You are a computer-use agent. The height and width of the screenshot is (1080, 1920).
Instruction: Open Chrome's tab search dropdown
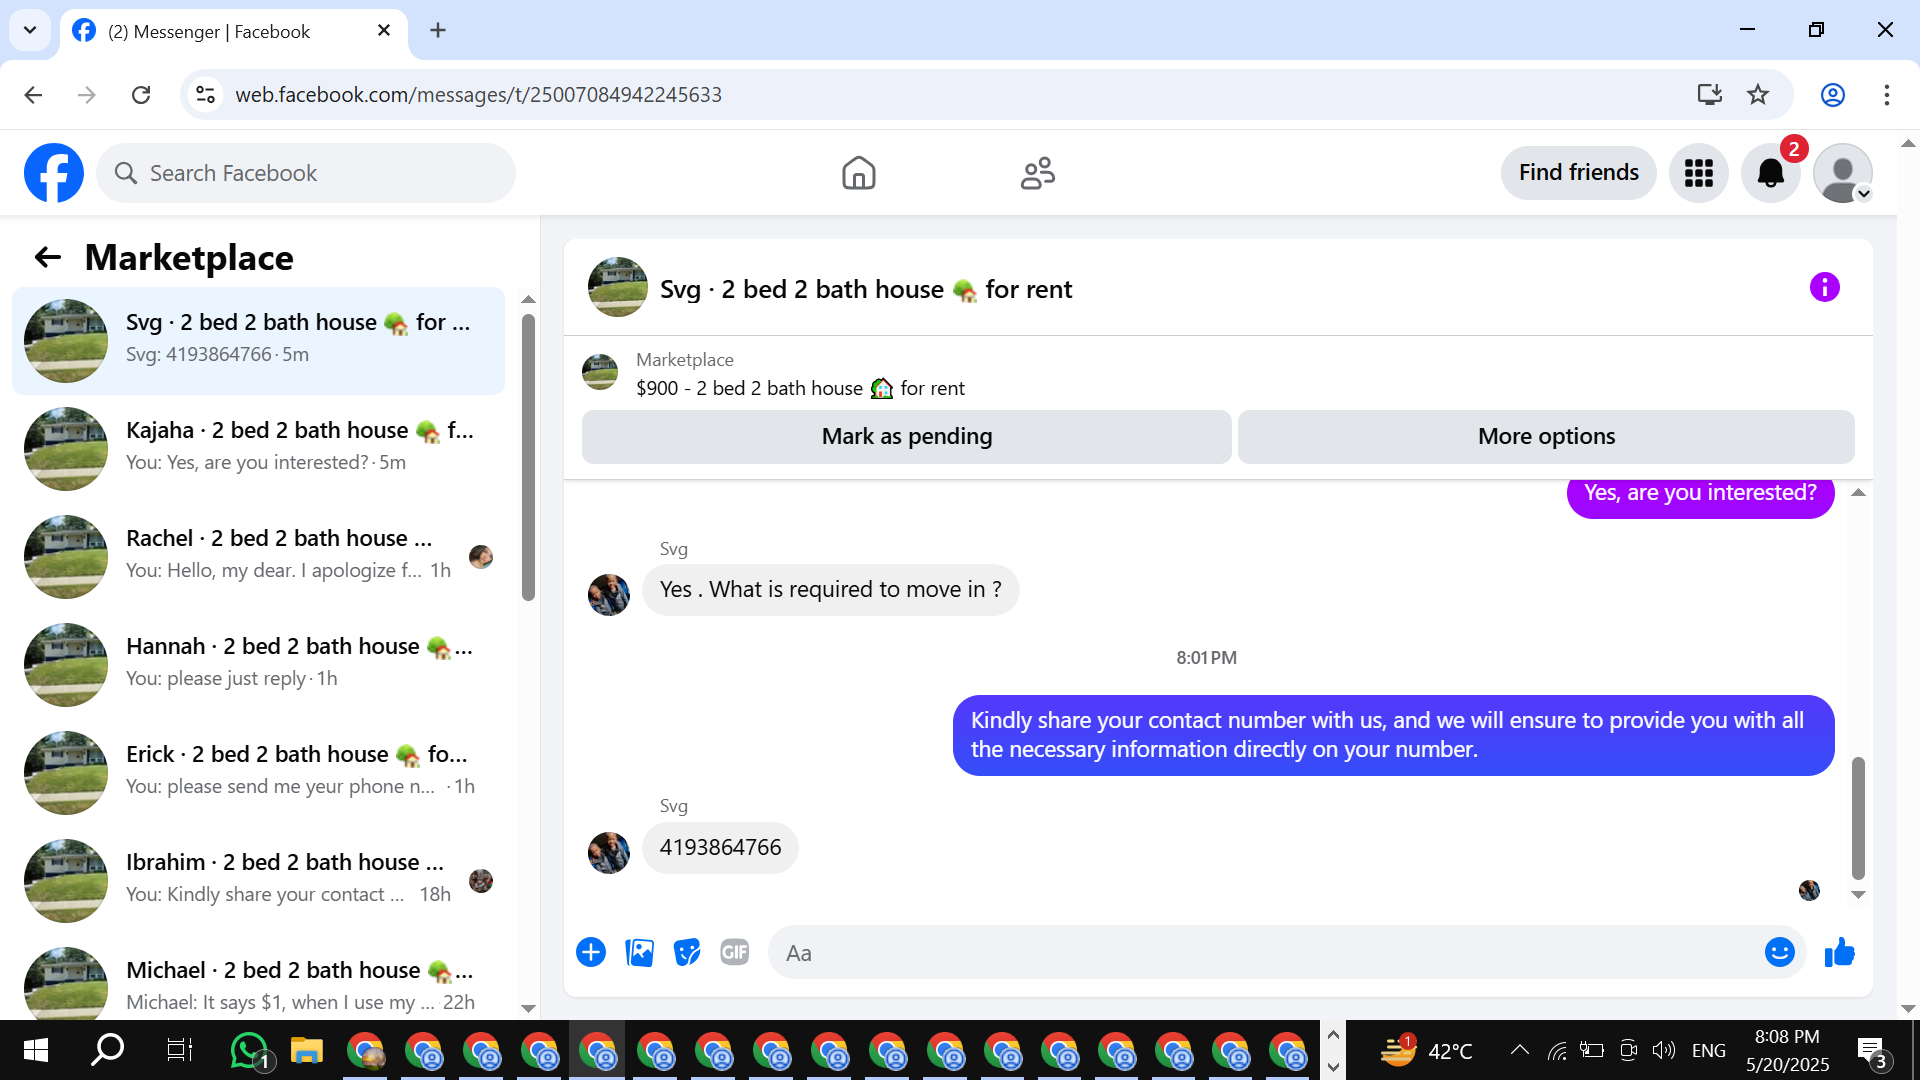pyautogui.click(x=30, y=30)
